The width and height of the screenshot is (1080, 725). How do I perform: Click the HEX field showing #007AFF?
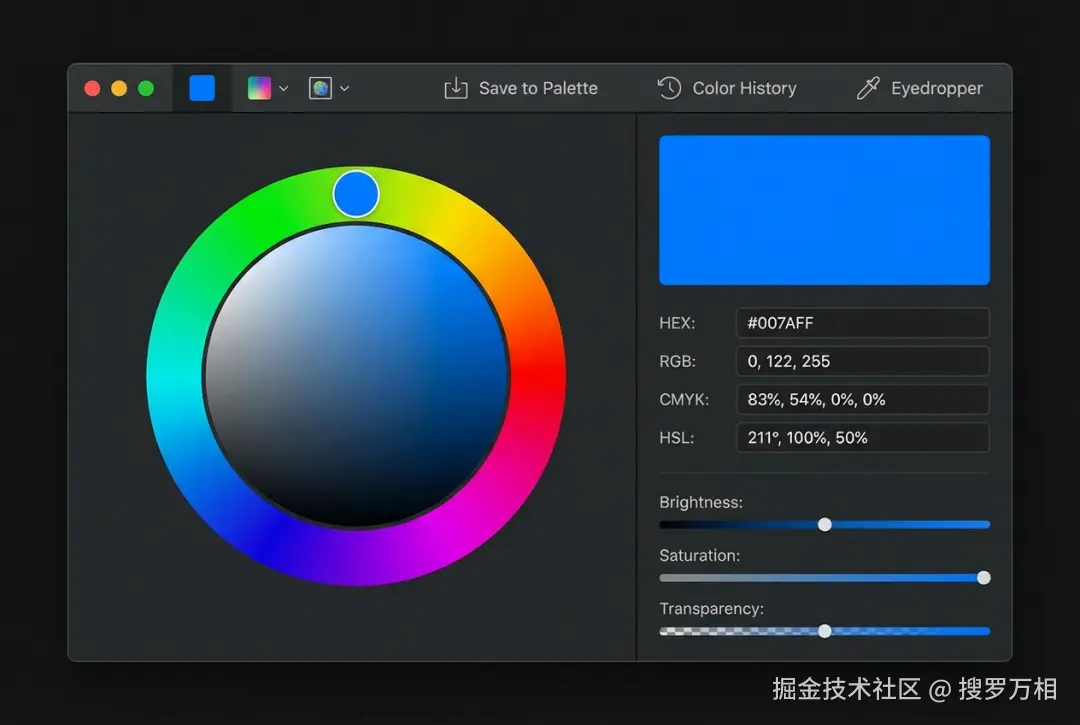[862, 323]
